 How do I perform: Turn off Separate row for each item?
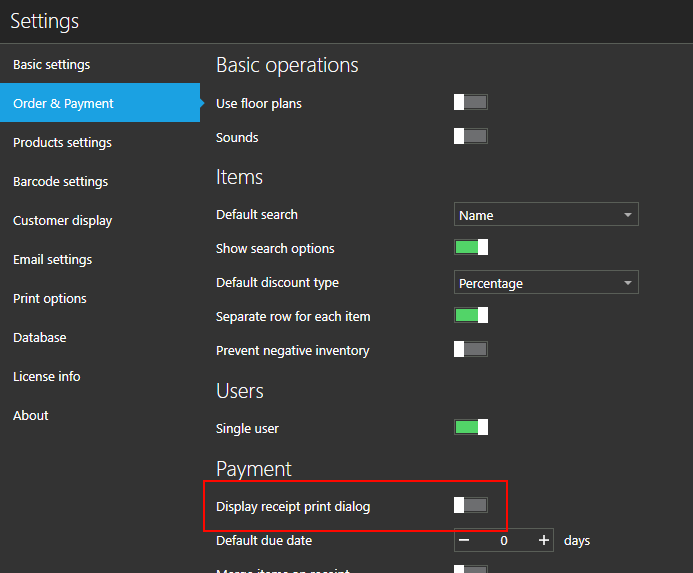(x=471, y=315)
